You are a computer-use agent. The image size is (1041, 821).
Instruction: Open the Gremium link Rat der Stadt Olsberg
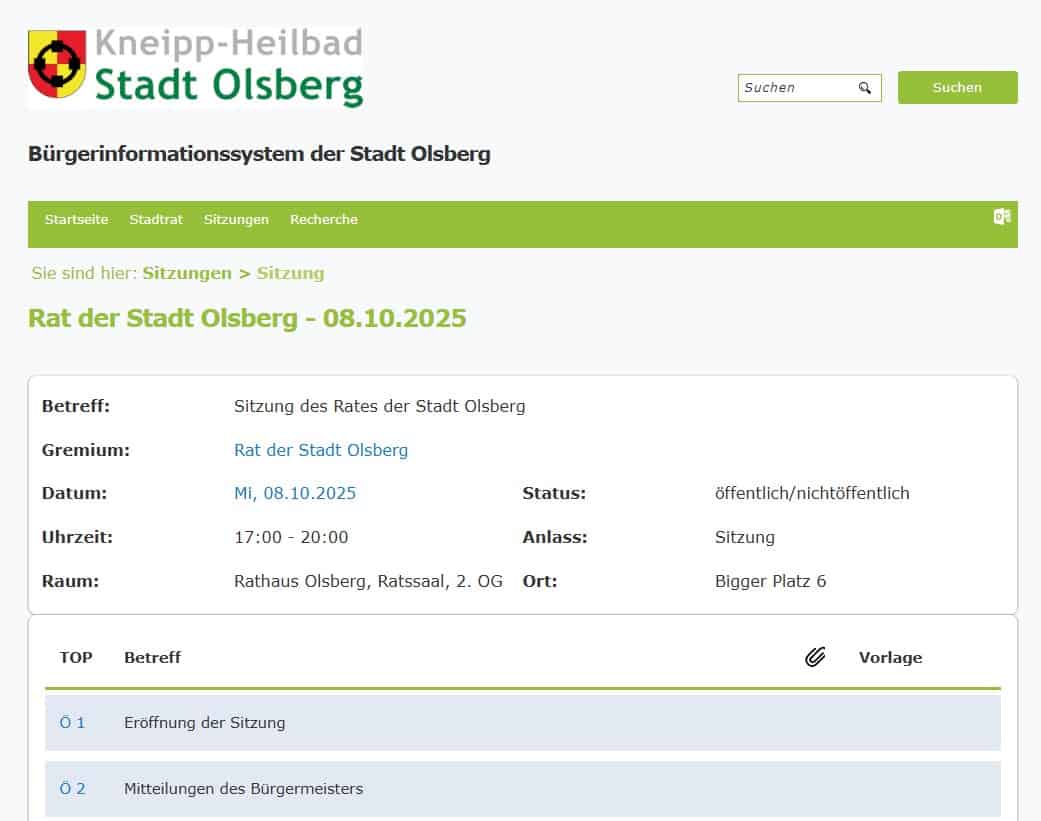coord(321,450)
